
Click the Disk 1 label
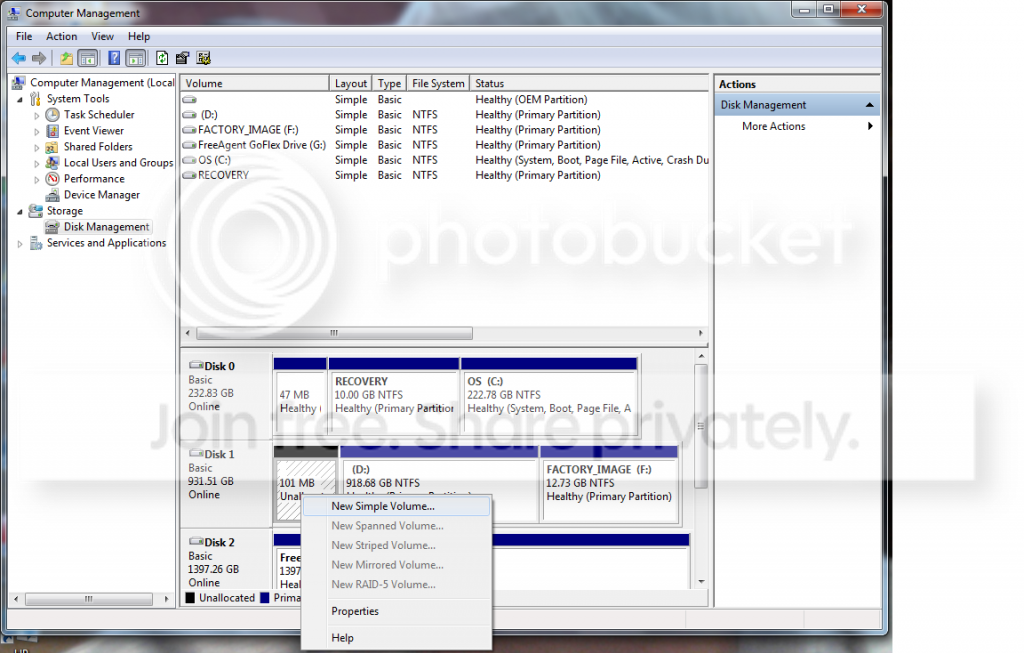(219, 454)
